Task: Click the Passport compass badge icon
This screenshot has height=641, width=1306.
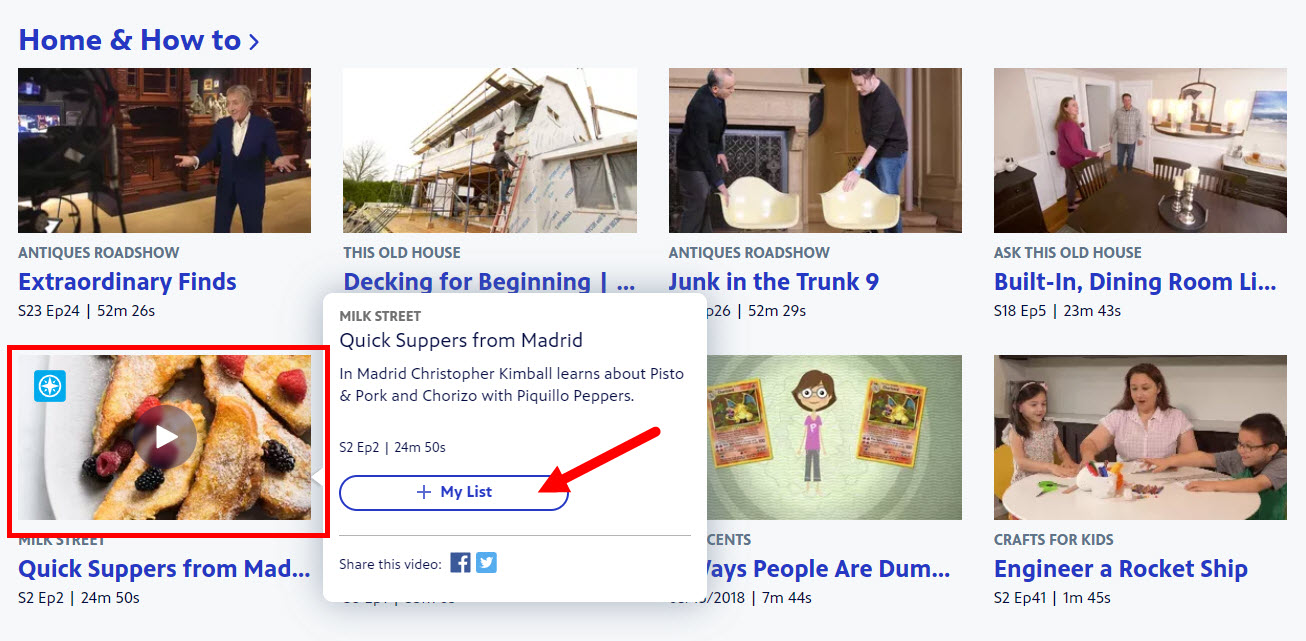Action: pos(49,387)
